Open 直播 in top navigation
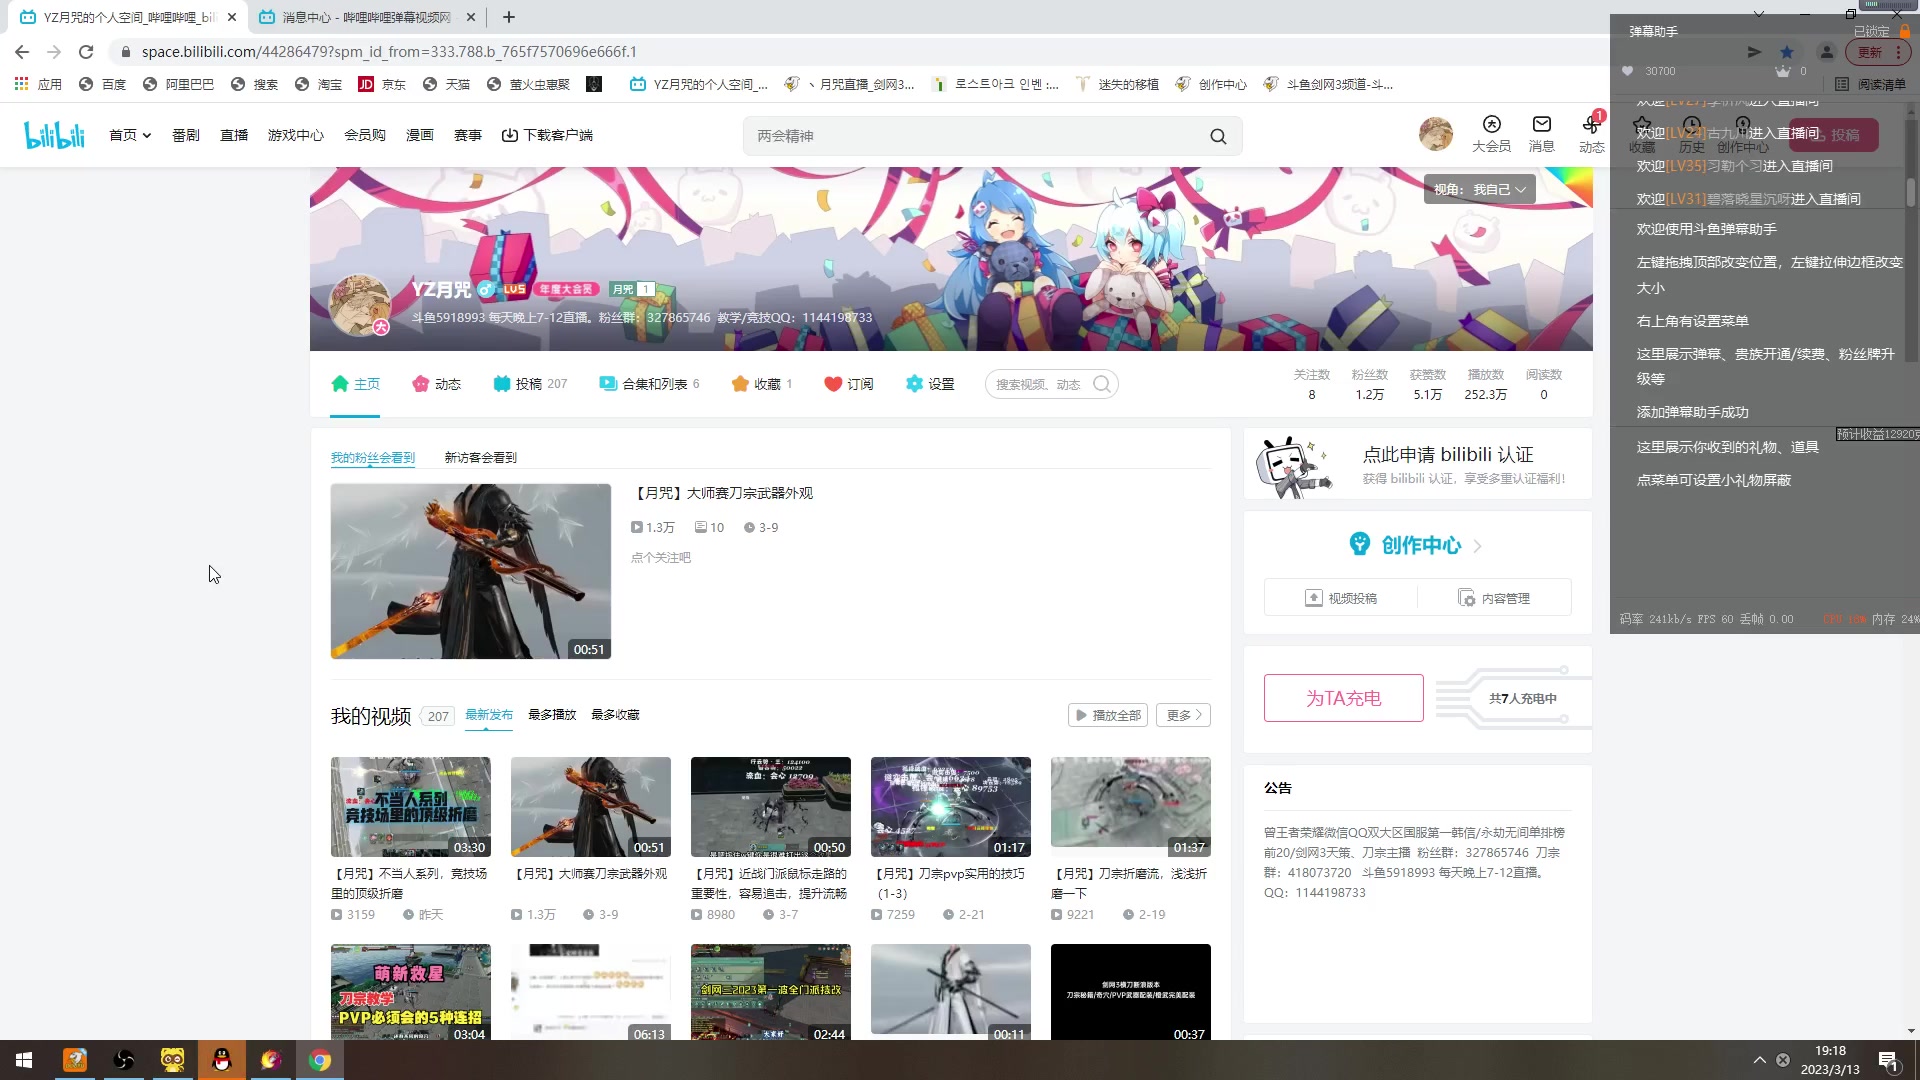This screenshot has width=1920, height=1080. 234,135
